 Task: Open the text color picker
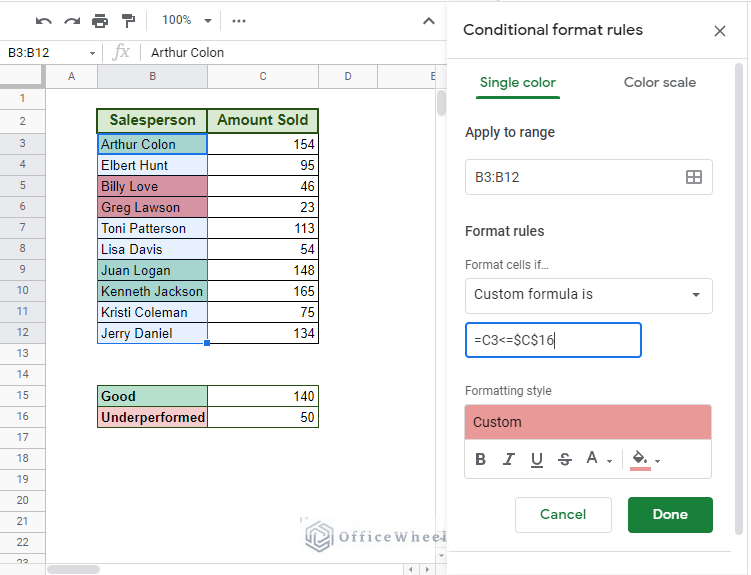click(x=597, y=459)
